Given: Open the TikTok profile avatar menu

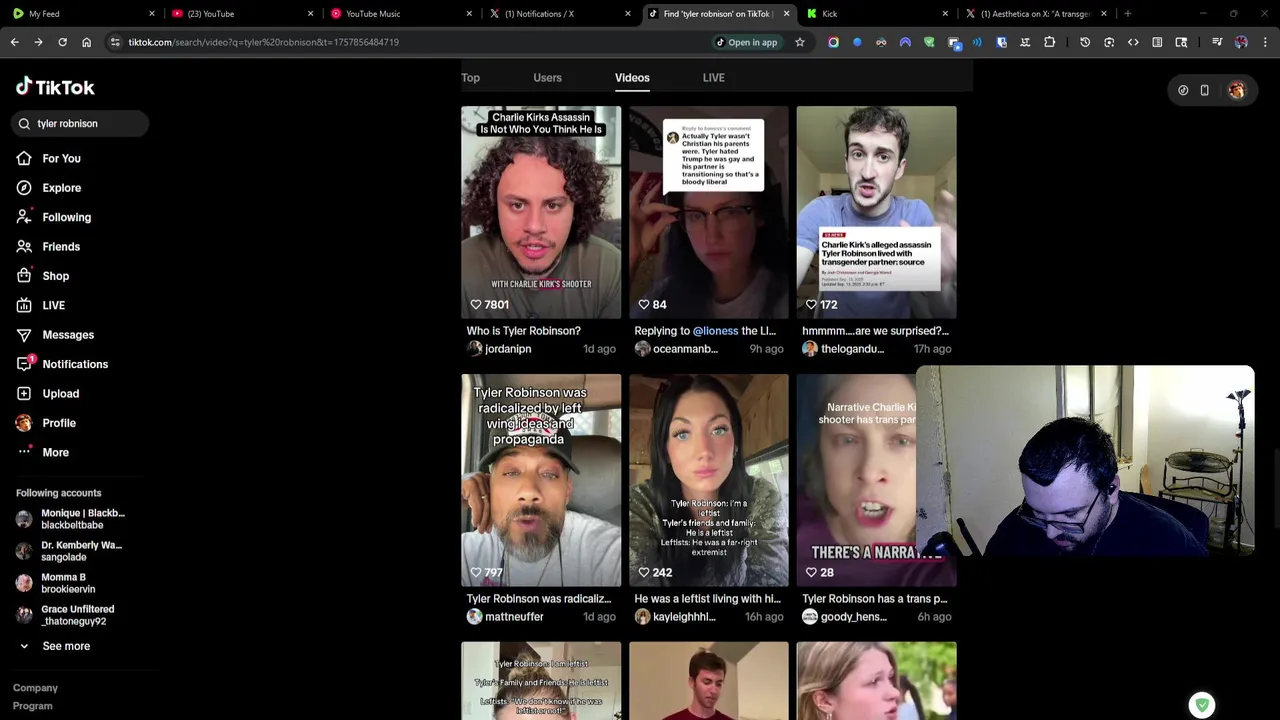Looking at the screenshot, I should click(1237, 90).
